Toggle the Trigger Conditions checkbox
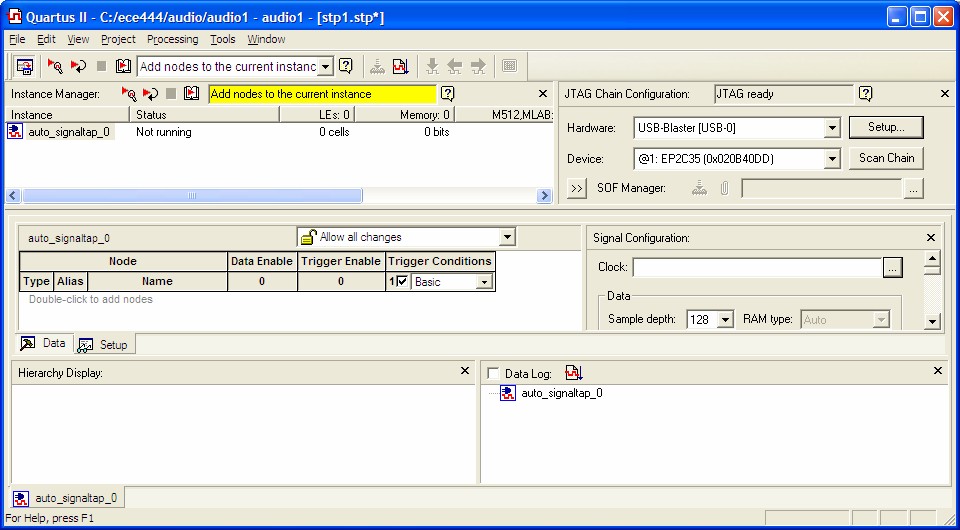The width and height of the screenshot is (960, 530). coord(402,282)
